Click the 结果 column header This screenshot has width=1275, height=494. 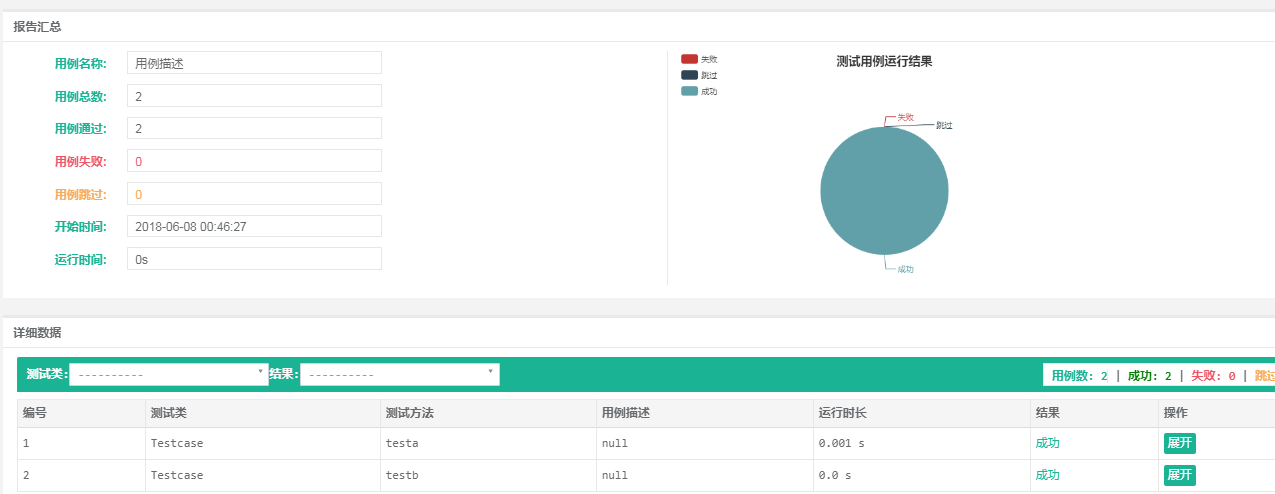(1094, 413)
